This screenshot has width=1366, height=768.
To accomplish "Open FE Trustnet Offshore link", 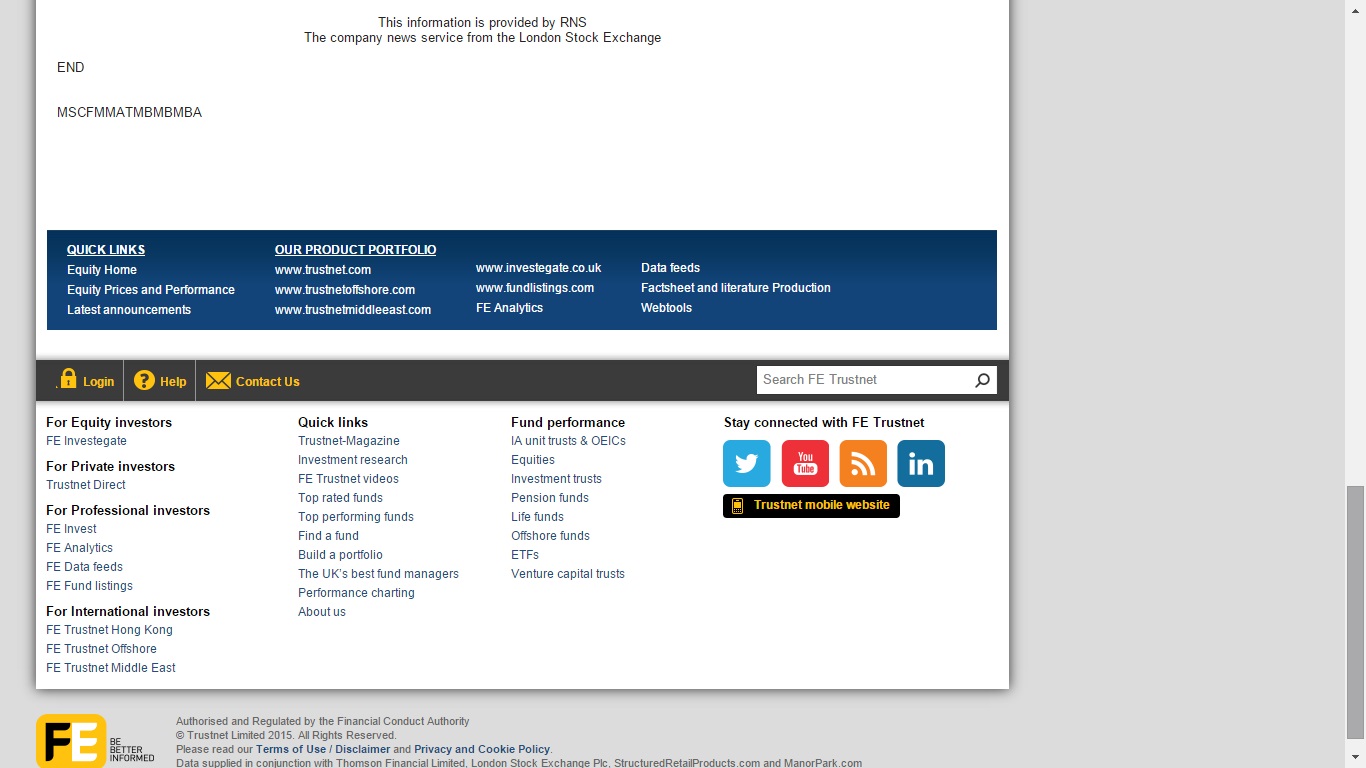I will point(102,649).
